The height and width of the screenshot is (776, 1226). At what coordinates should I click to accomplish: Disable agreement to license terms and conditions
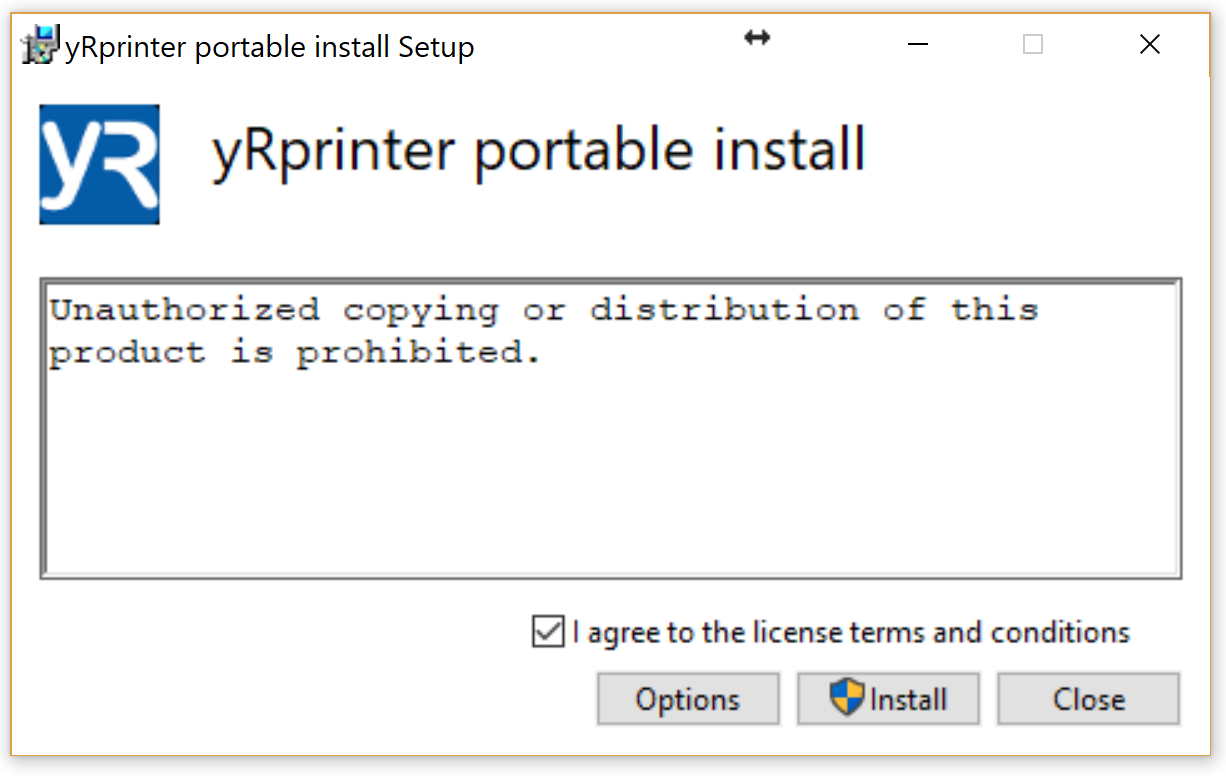click(549, 632)
